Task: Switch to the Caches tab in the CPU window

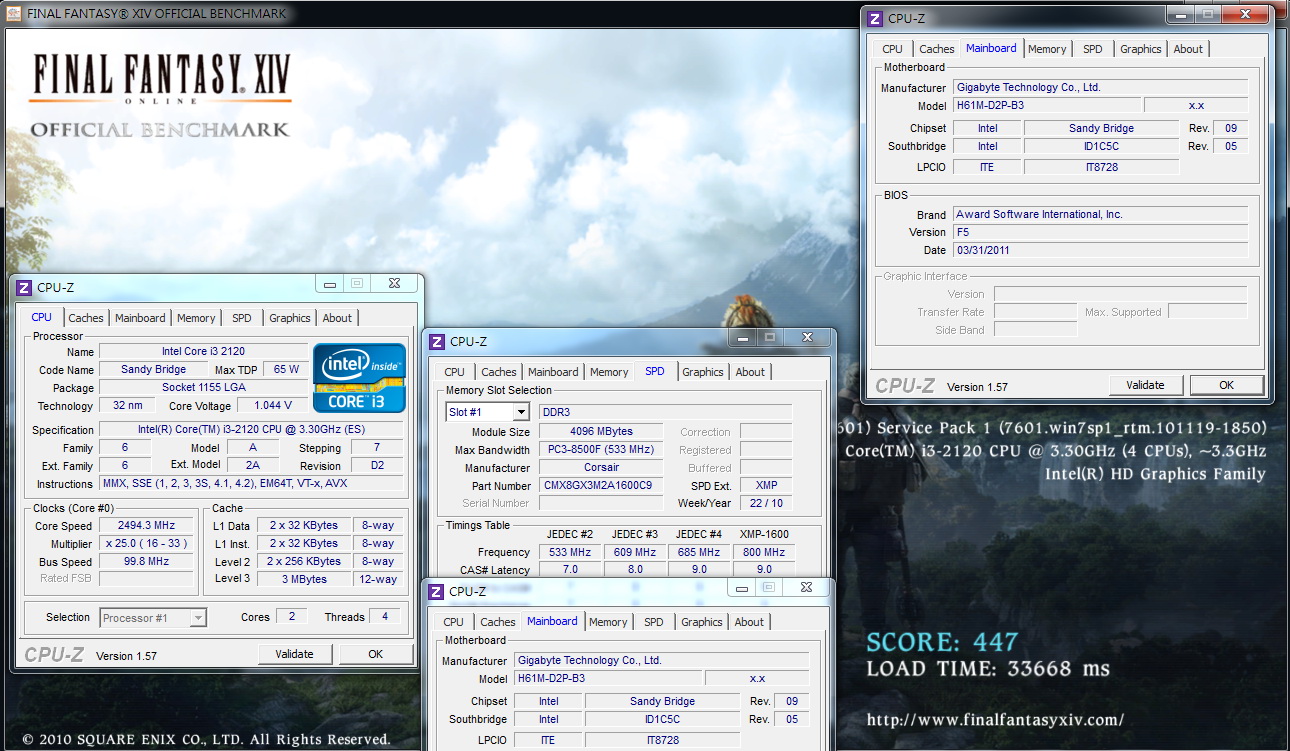Action: 86,318
